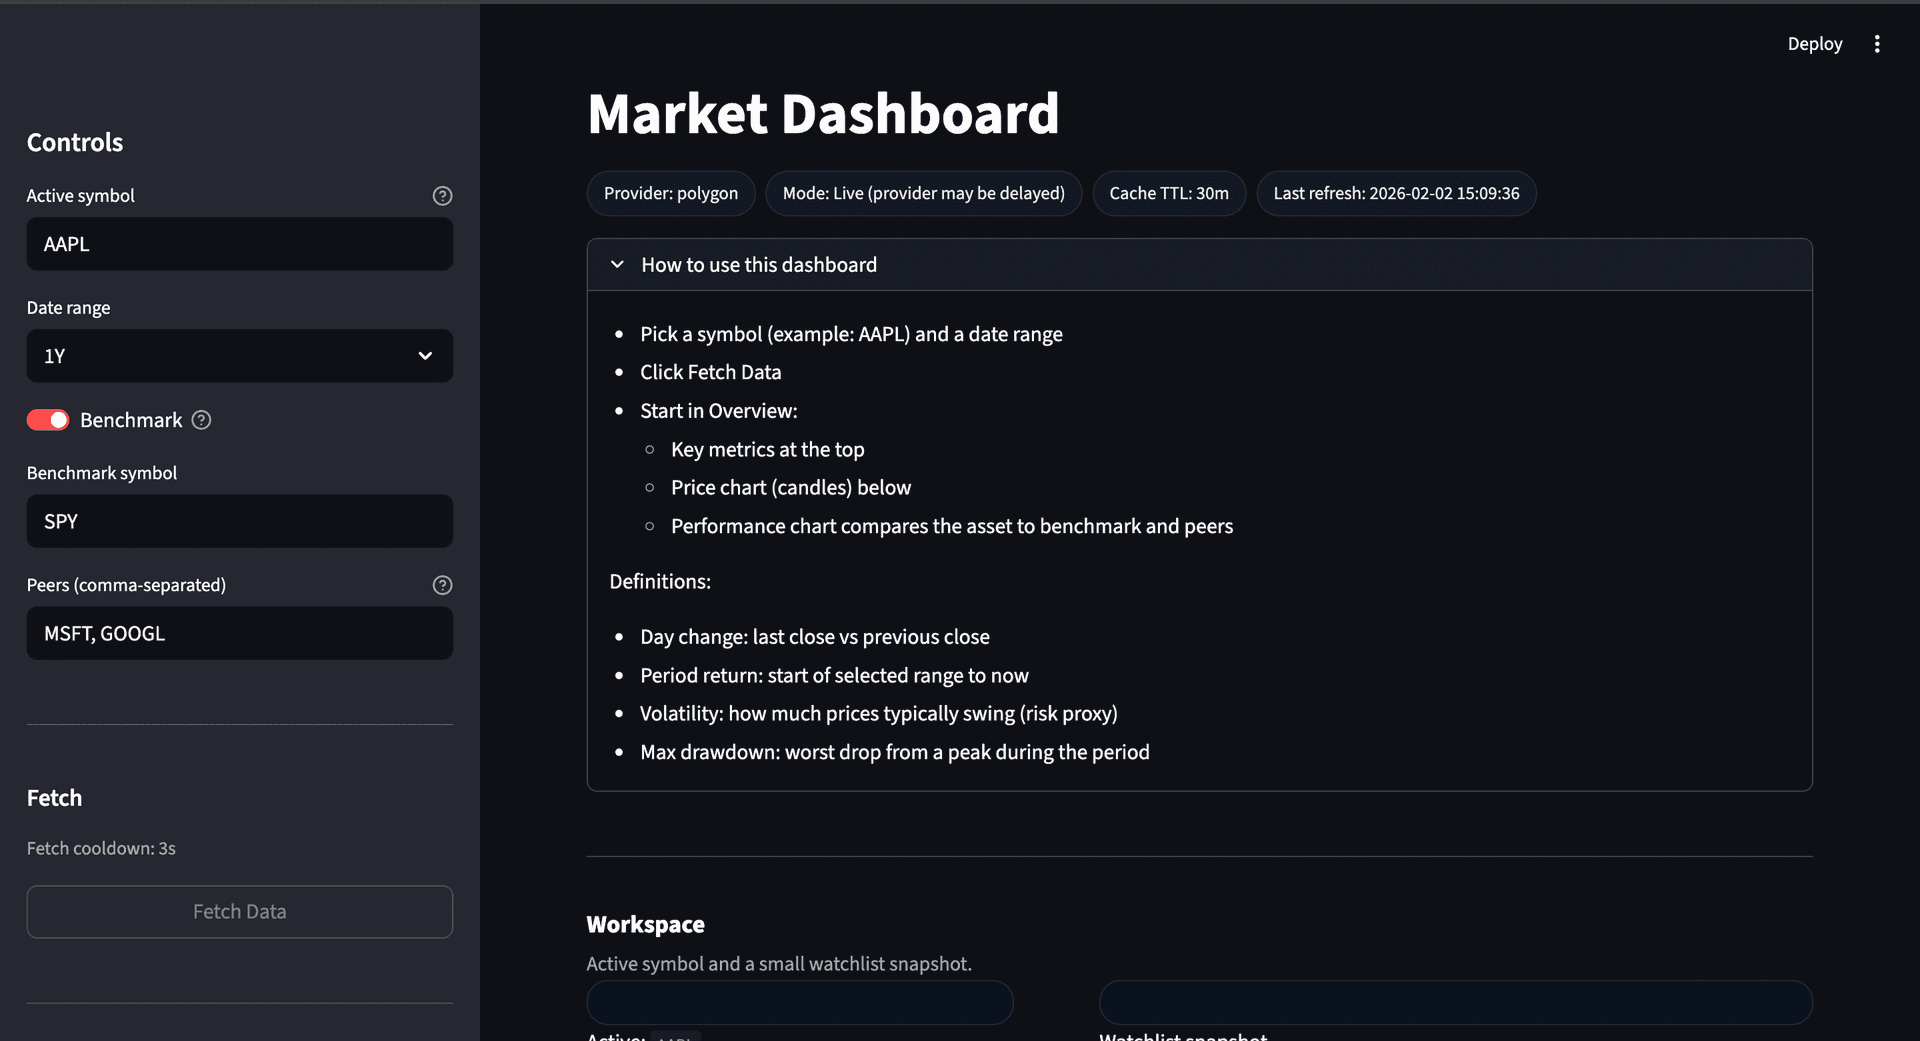The height and width of the screenshot is (1041, 1920).
Task: Open the help icon for the Peers field
Action: click(442, 585)
